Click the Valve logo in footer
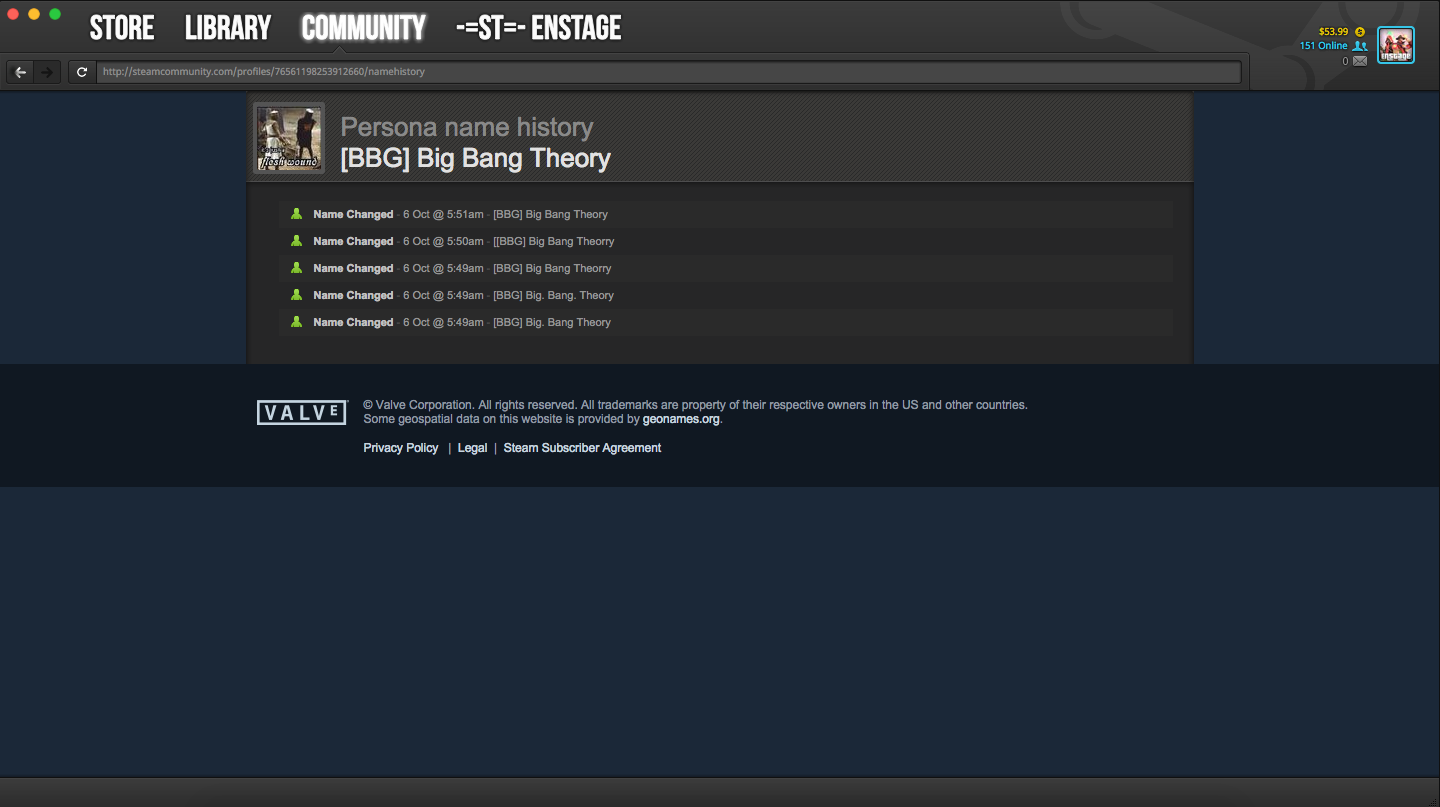The height and width of the screenshot is (807, 1440). 302,412
